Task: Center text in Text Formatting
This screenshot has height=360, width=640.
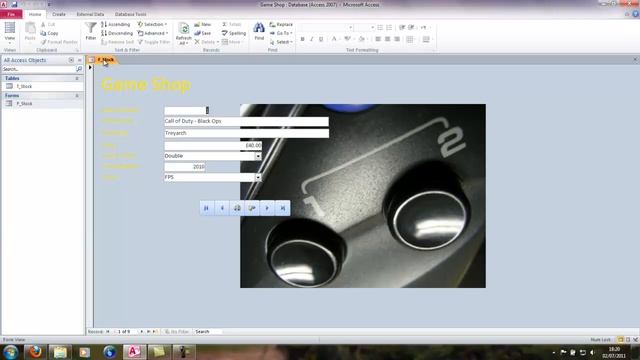Action: (x=387, y=39)
